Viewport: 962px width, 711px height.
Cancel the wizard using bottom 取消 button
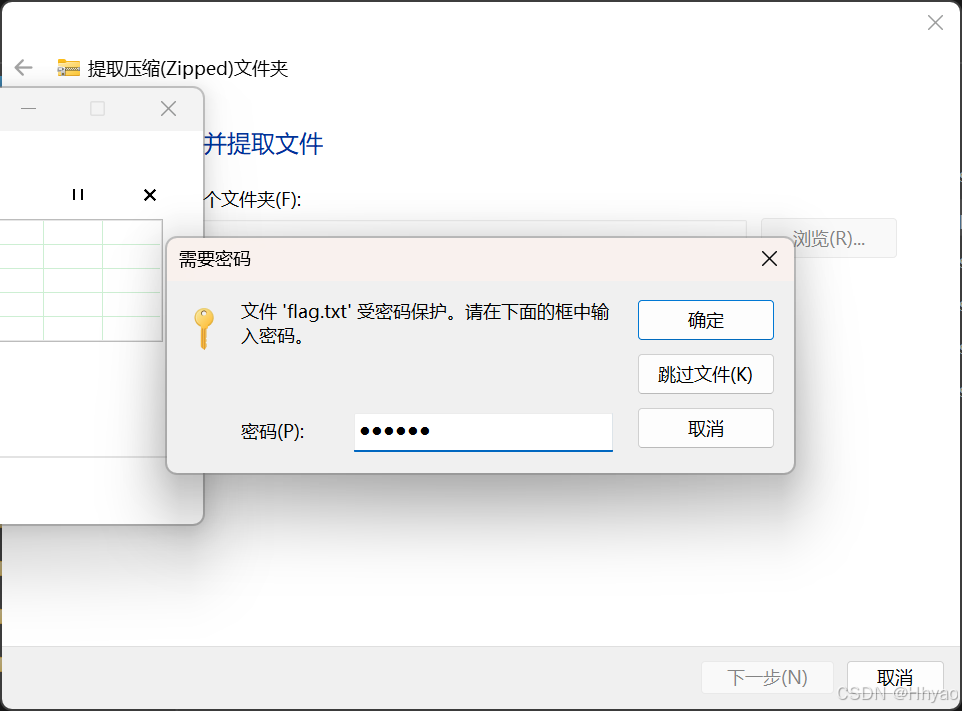pyautogui.click(x=895, y=677)
